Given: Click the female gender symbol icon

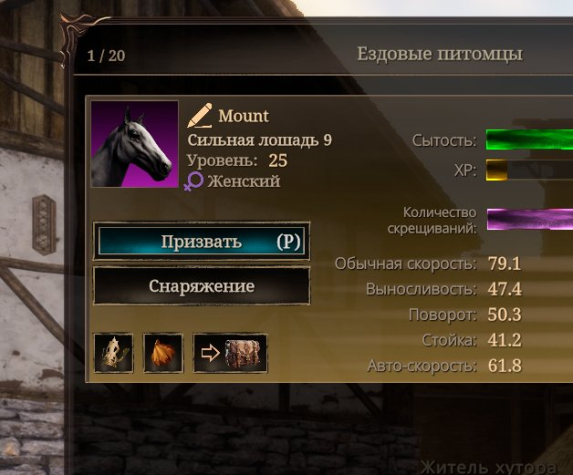Looking at the screenshot, I should [x=193, y=181].
